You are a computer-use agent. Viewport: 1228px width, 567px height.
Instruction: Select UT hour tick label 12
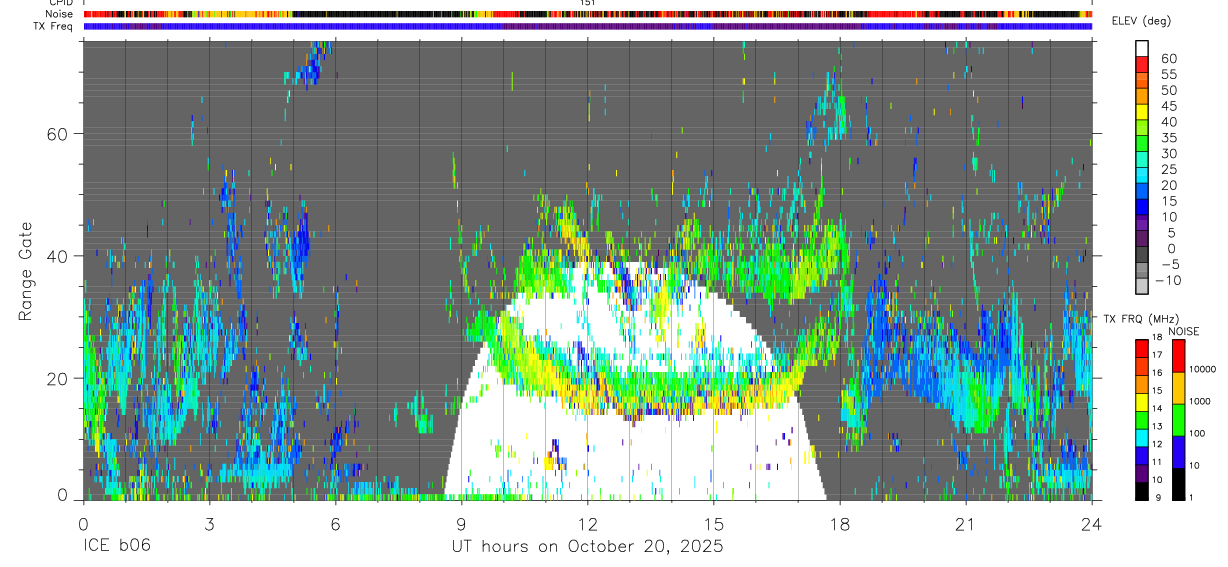click(x=587, y=524)
